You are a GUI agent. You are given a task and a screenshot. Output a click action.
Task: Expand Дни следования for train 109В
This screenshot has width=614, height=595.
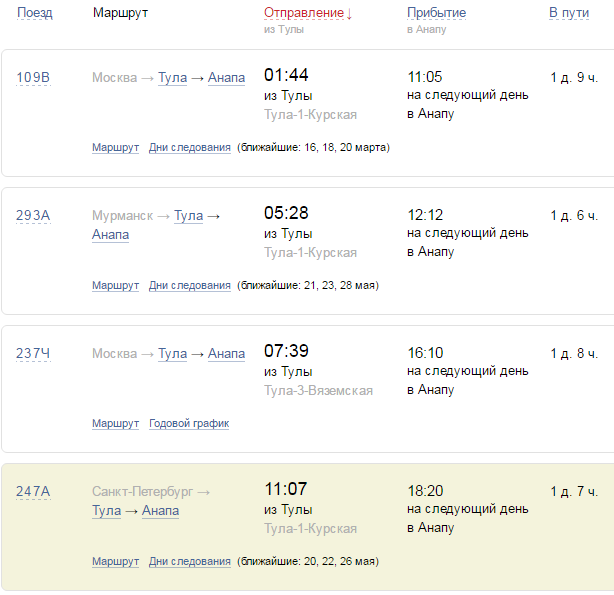pos(189,147)
